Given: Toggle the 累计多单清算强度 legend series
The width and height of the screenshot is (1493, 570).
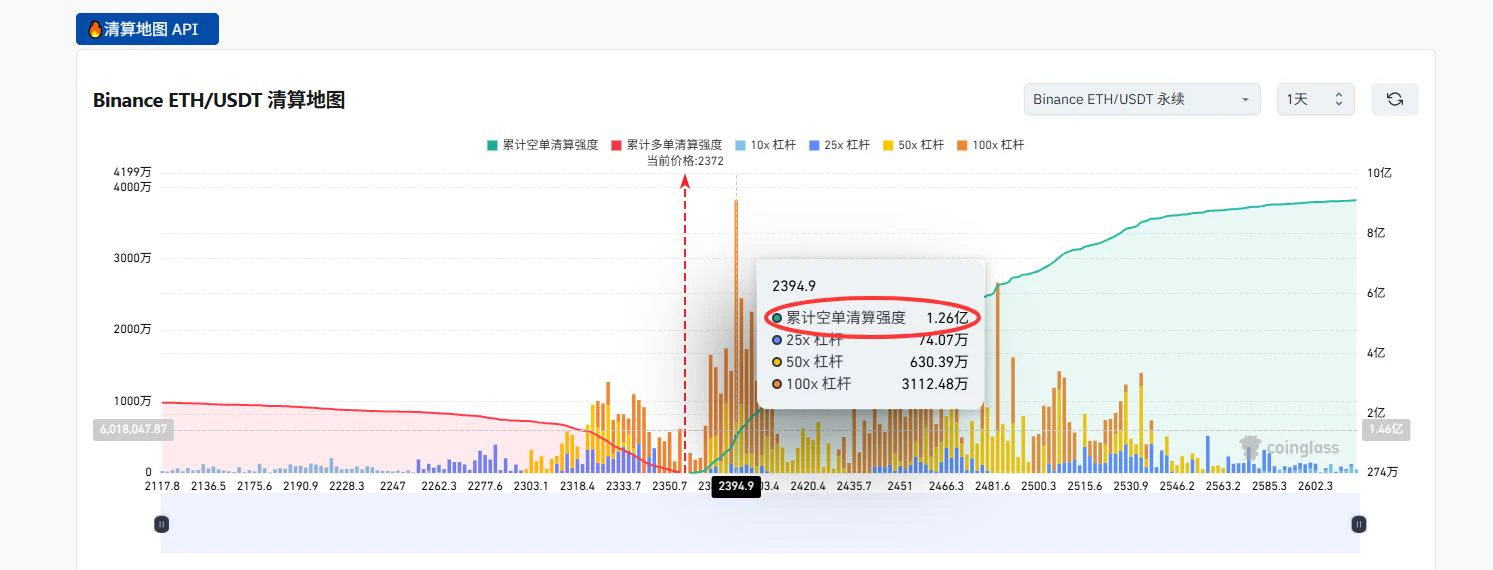Looking at the screenshot, I should click(666, 145).
